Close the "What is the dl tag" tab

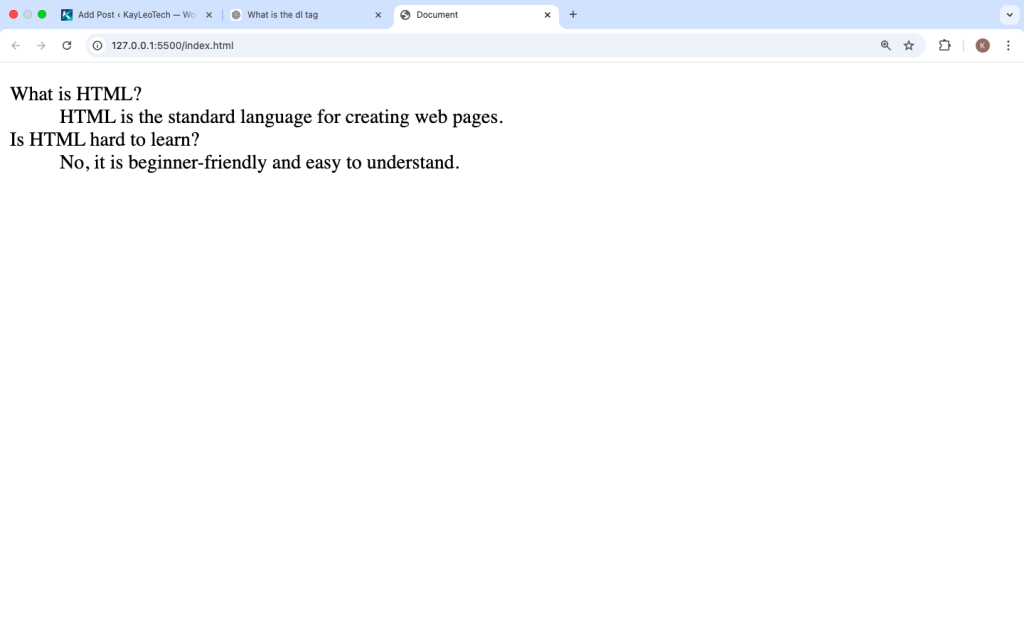point(378,15)
